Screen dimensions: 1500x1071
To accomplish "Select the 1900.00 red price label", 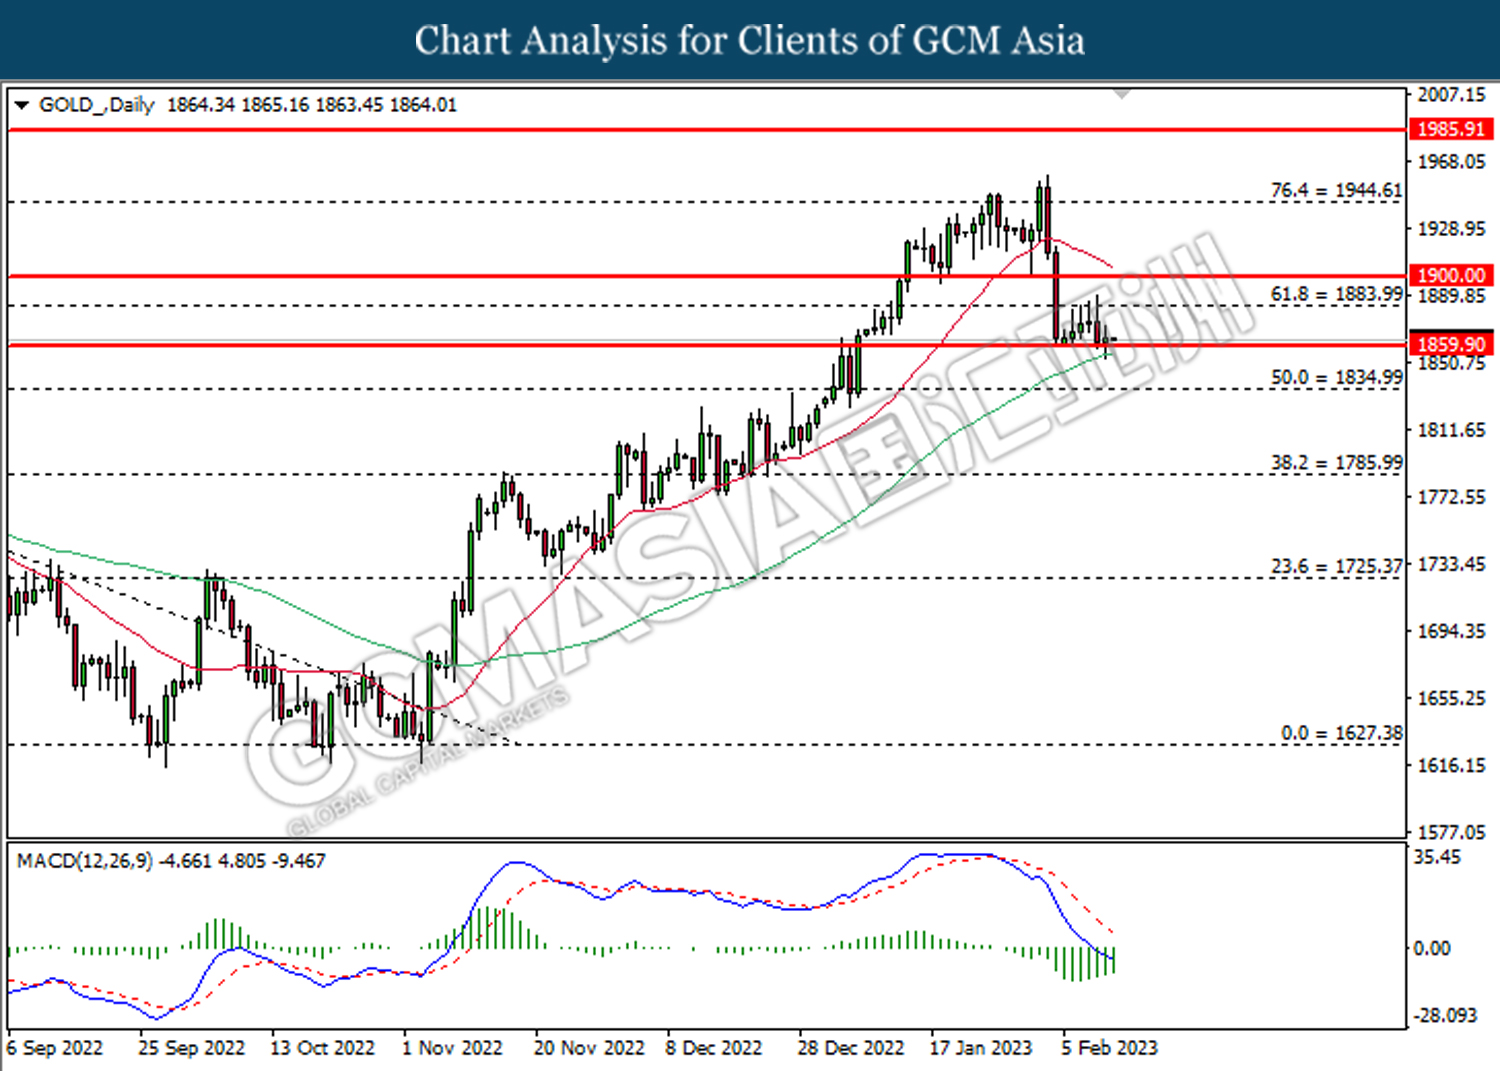I will tap(1452, 275).
